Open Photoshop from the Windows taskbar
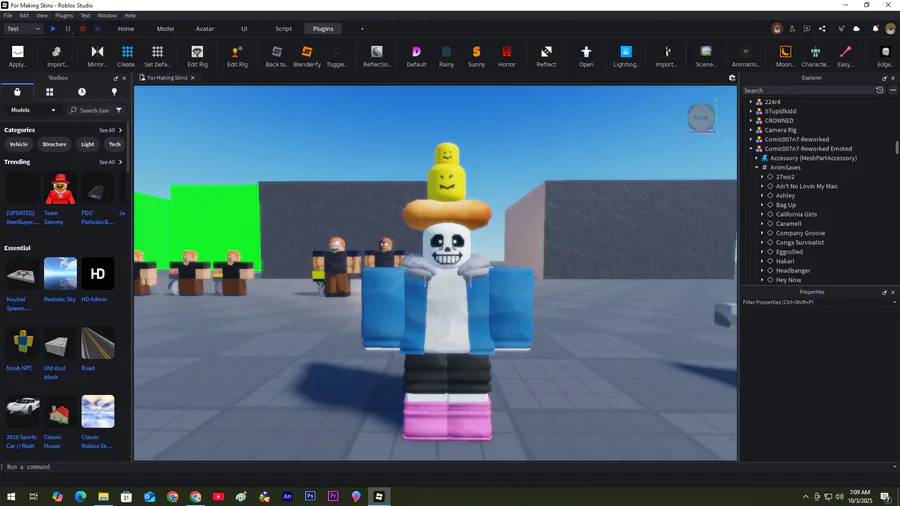Viewport: 900px width, 506px height. (310, 496)
